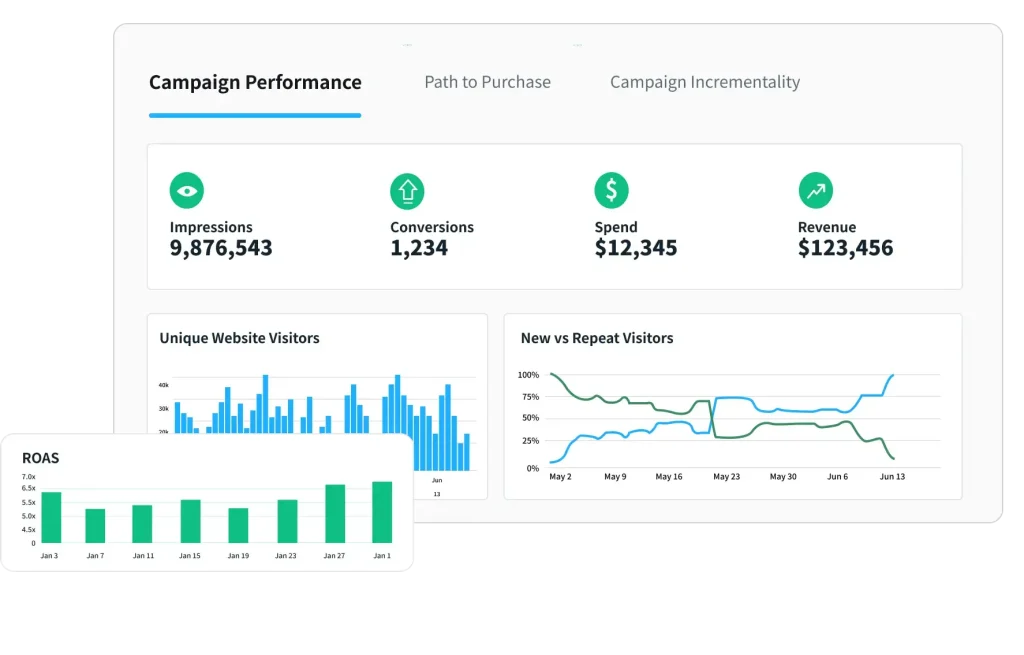Click the Unique Website Visitors chart title
Screen dimensions: 1024x655
pos(239,338)
